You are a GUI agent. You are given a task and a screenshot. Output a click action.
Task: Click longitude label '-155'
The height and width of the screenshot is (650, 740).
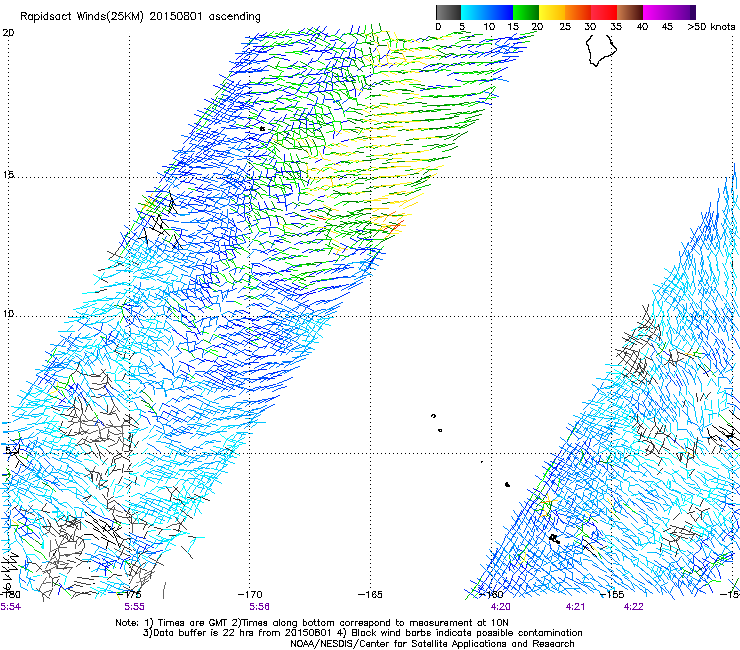pos(612,594)
